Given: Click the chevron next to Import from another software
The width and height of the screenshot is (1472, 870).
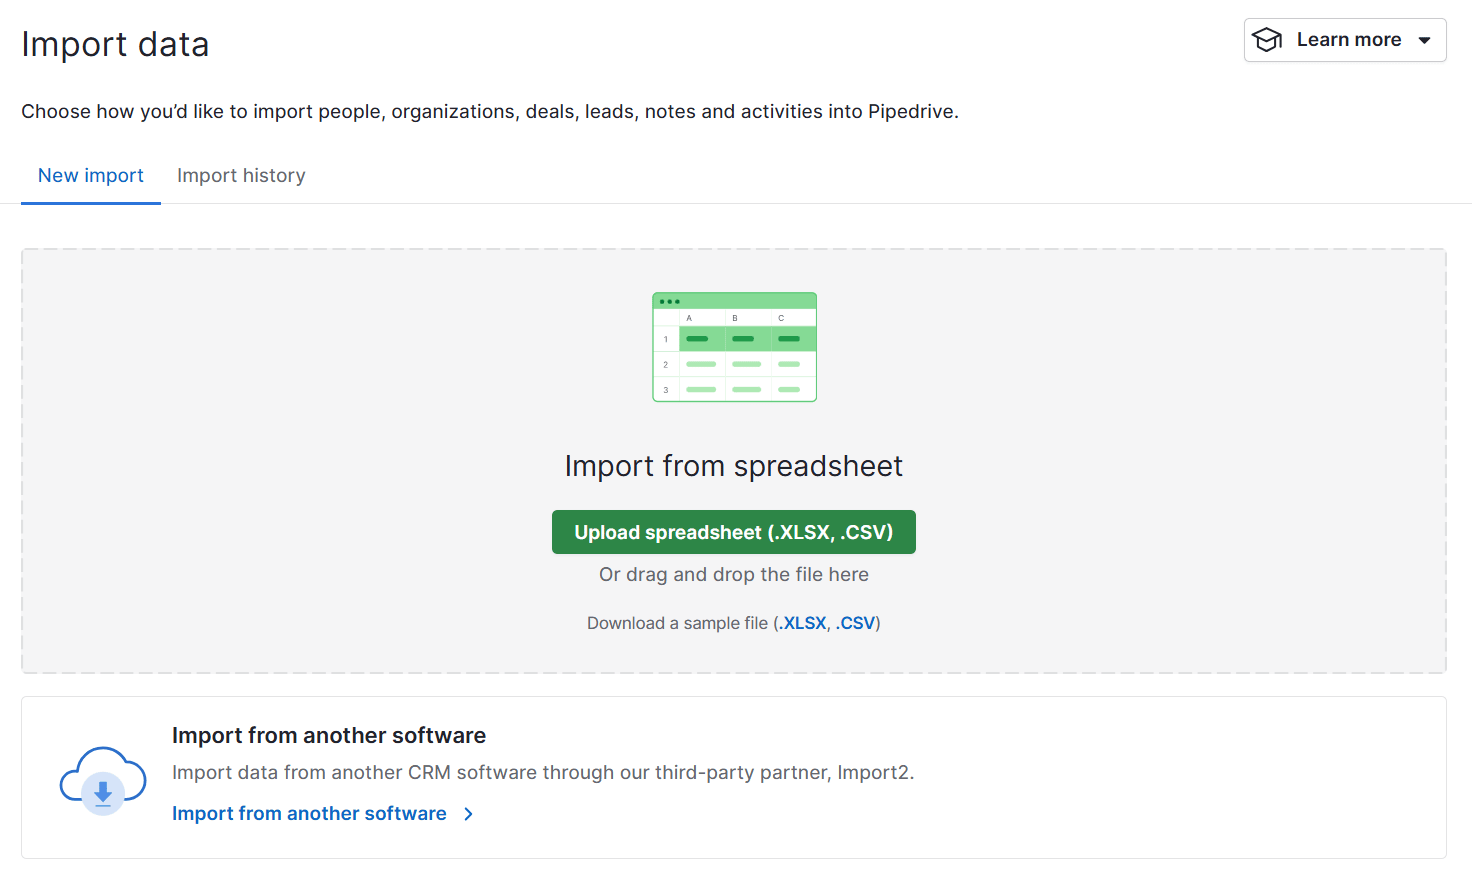Looking at the screenshot, I should click(468, 814).
